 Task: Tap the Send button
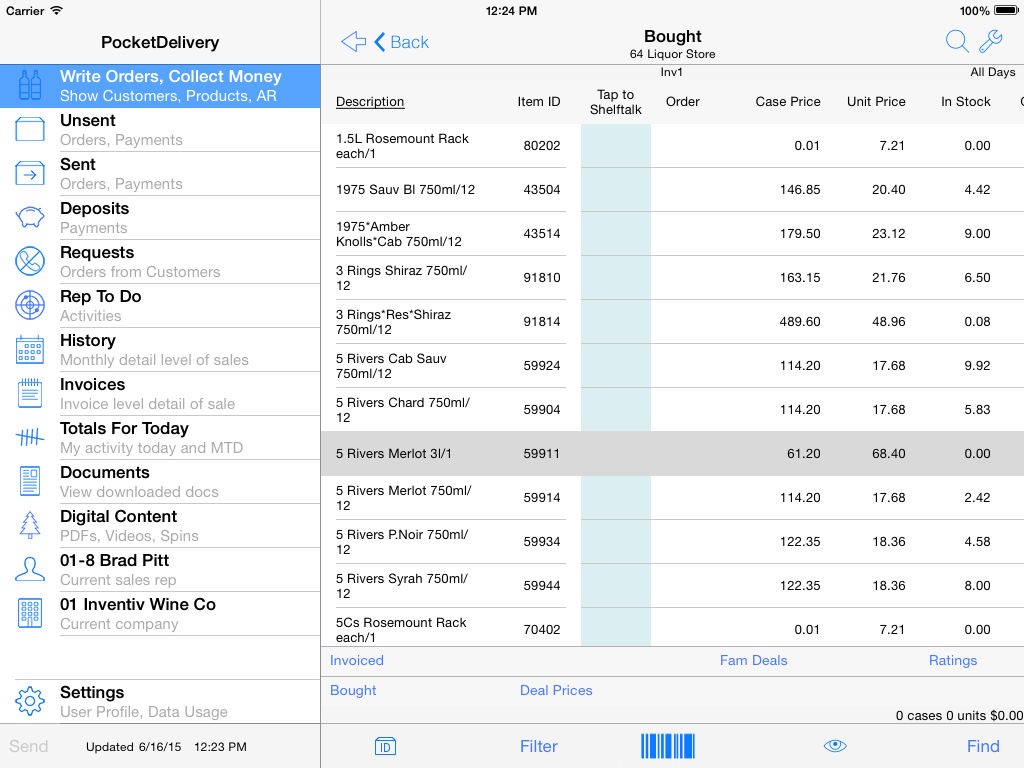(x=29, y=746)
